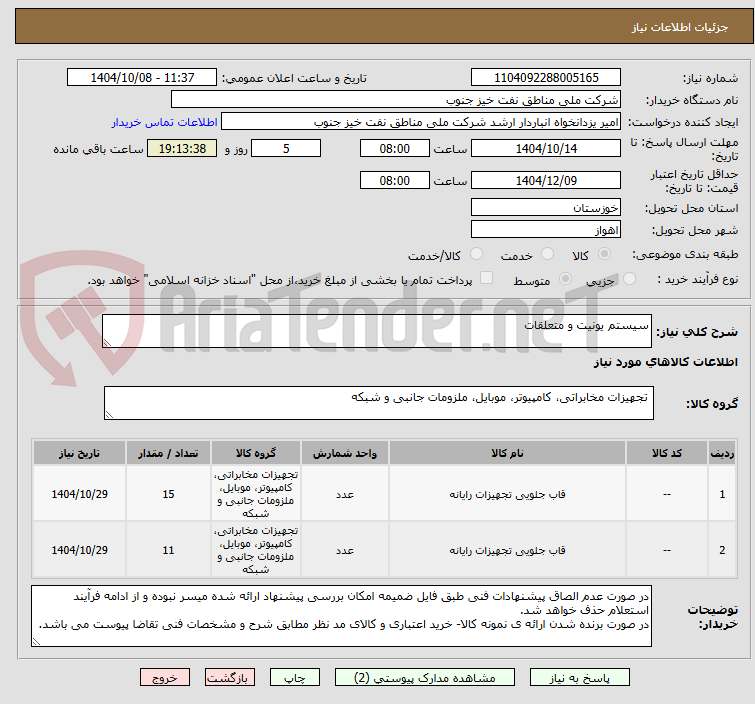Click quantity 11 in row 2
The image size is (755, 704).
point(168,550)
